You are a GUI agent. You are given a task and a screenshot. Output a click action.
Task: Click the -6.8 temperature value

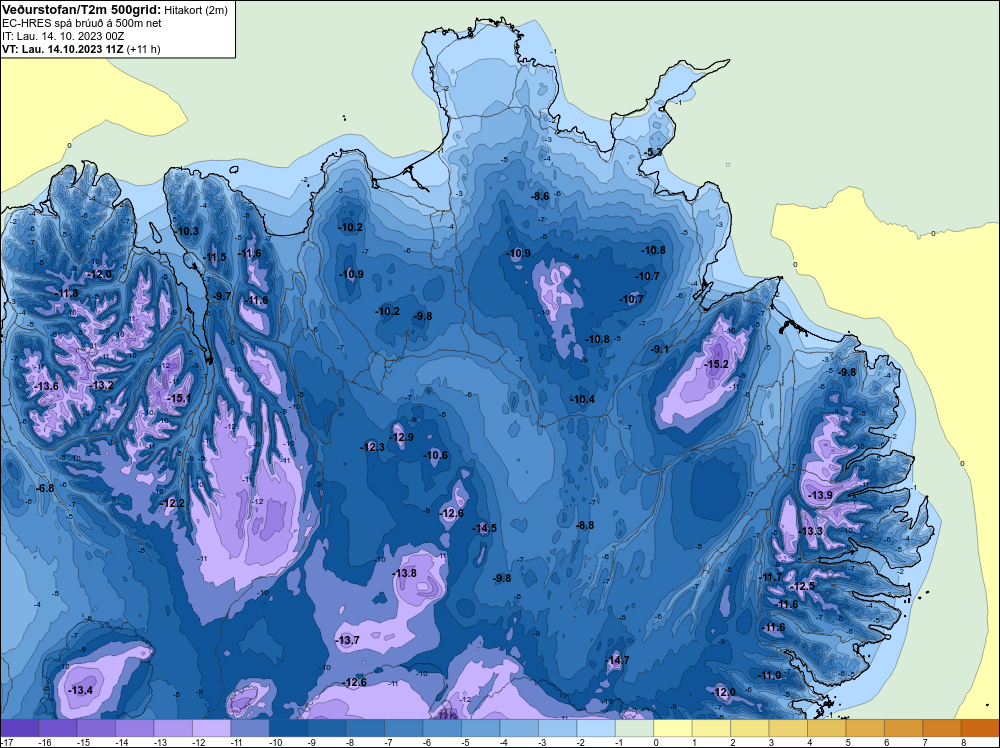pos(45,488)
